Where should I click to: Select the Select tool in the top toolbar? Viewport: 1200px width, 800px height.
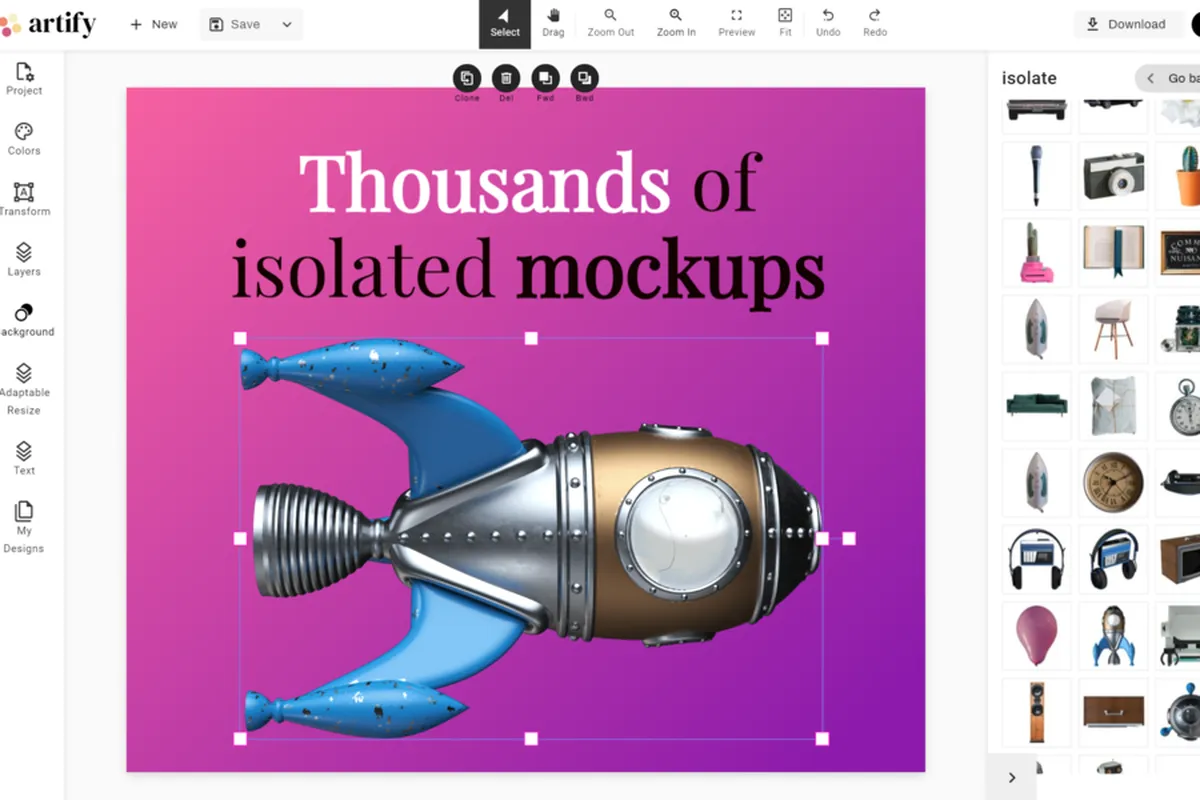(505, 24)
